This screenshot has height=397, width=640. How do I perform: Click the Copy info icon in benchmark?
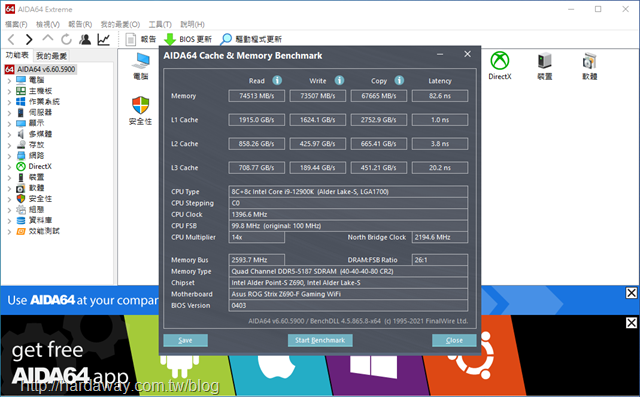tap(399, 80)
